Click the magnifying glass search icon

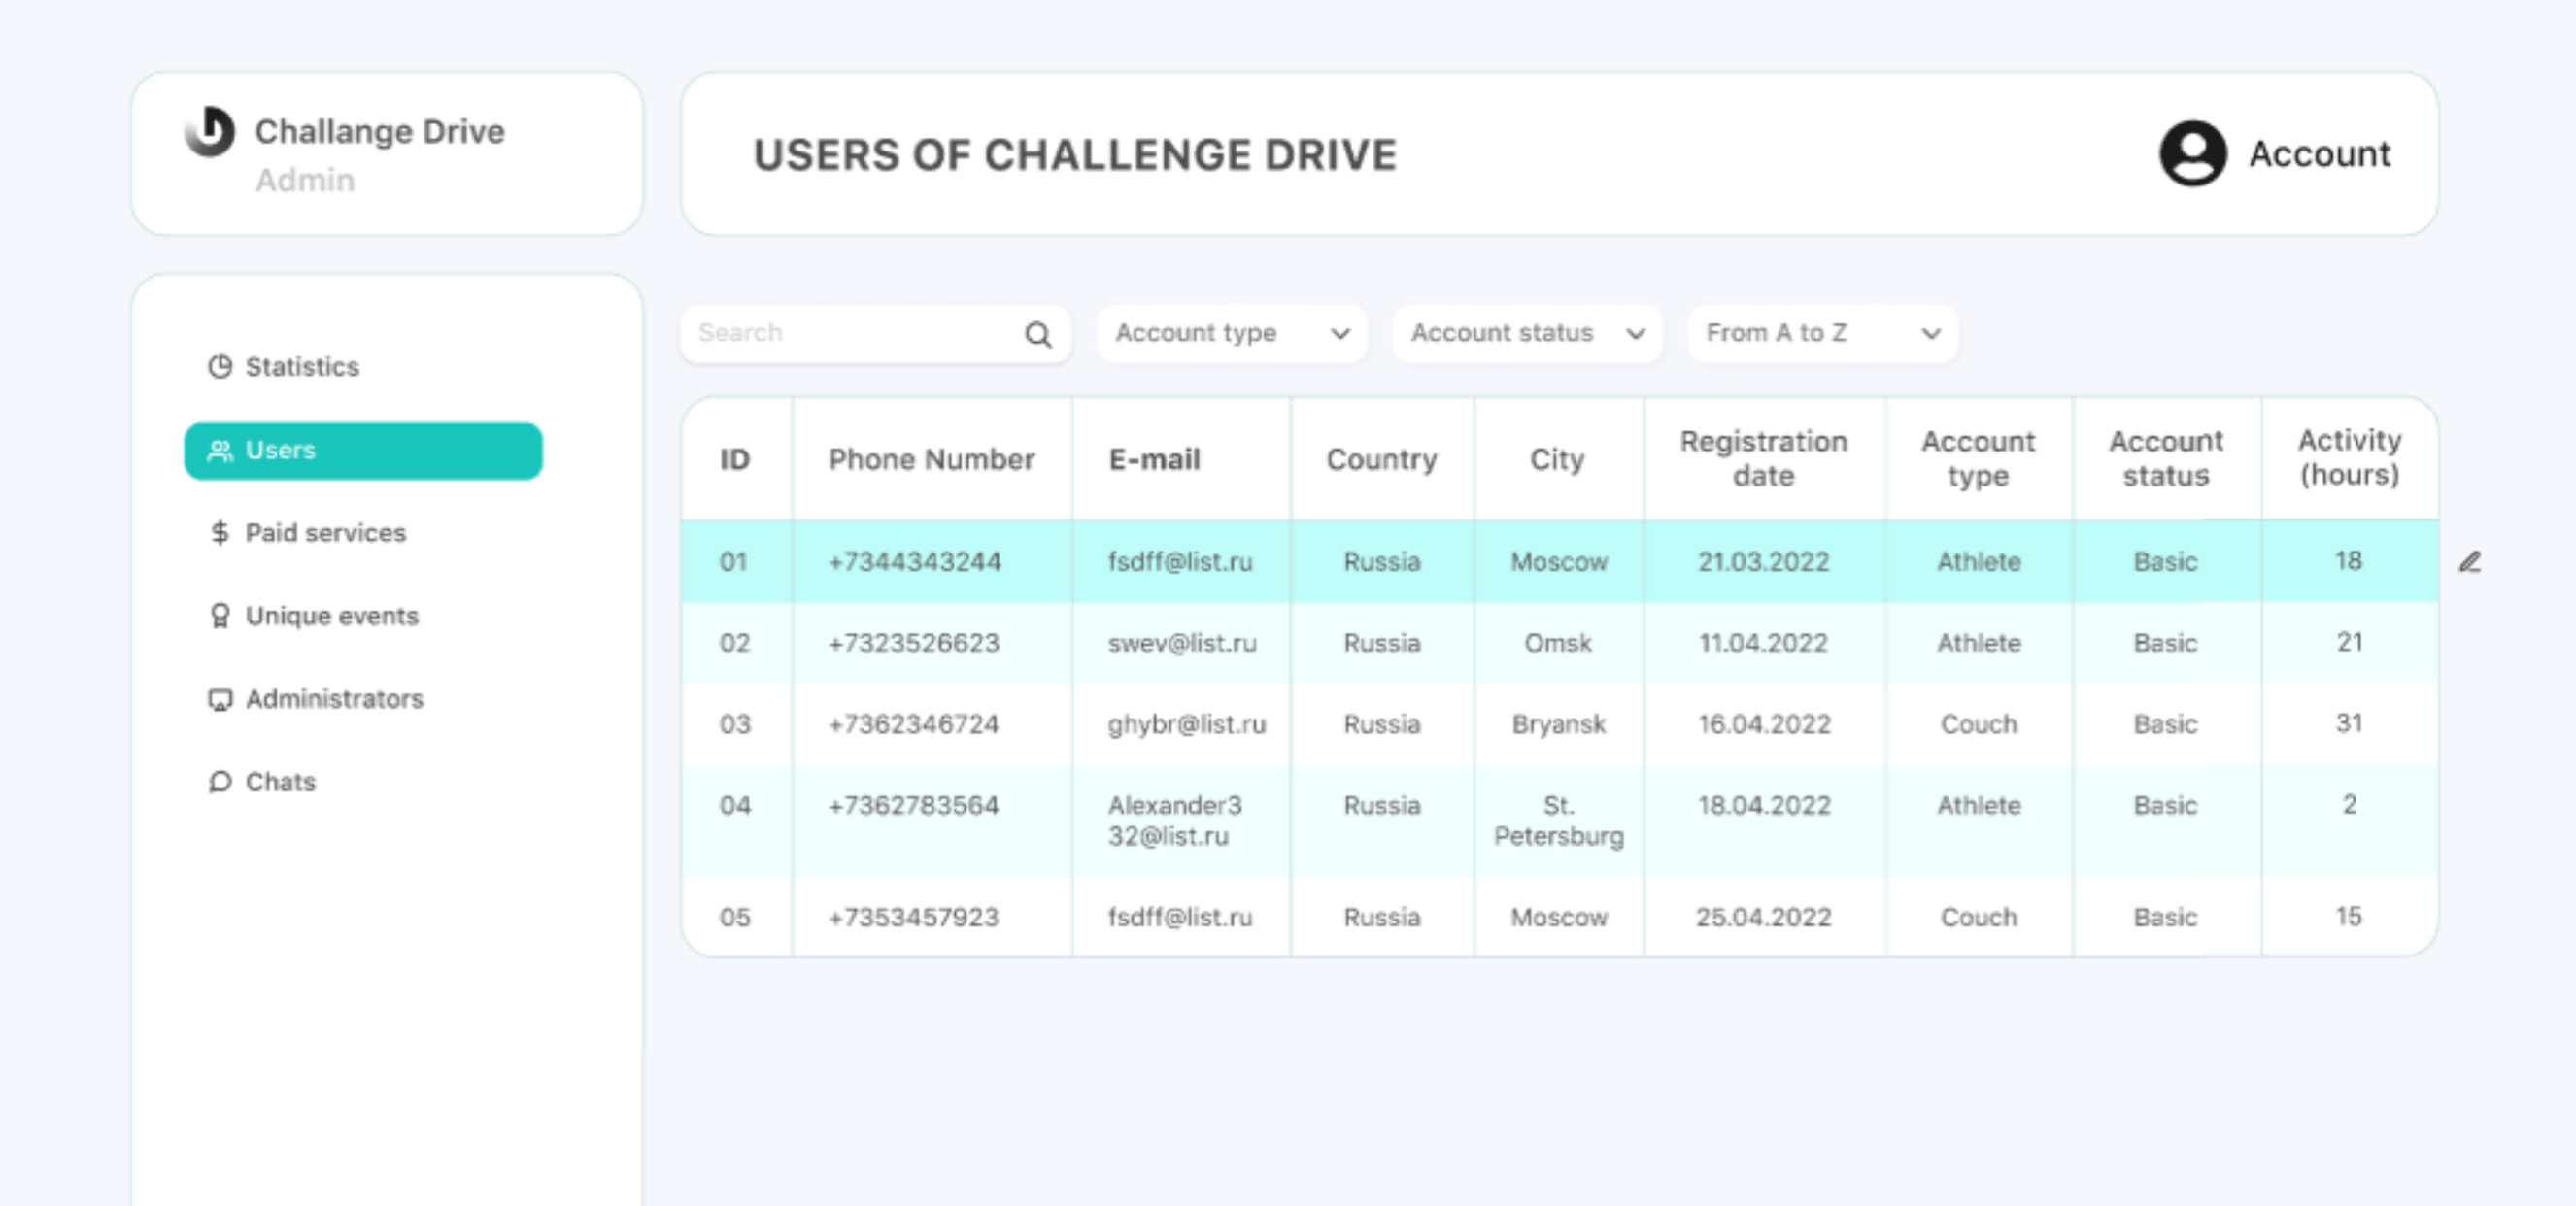(x=1038, y=334)
